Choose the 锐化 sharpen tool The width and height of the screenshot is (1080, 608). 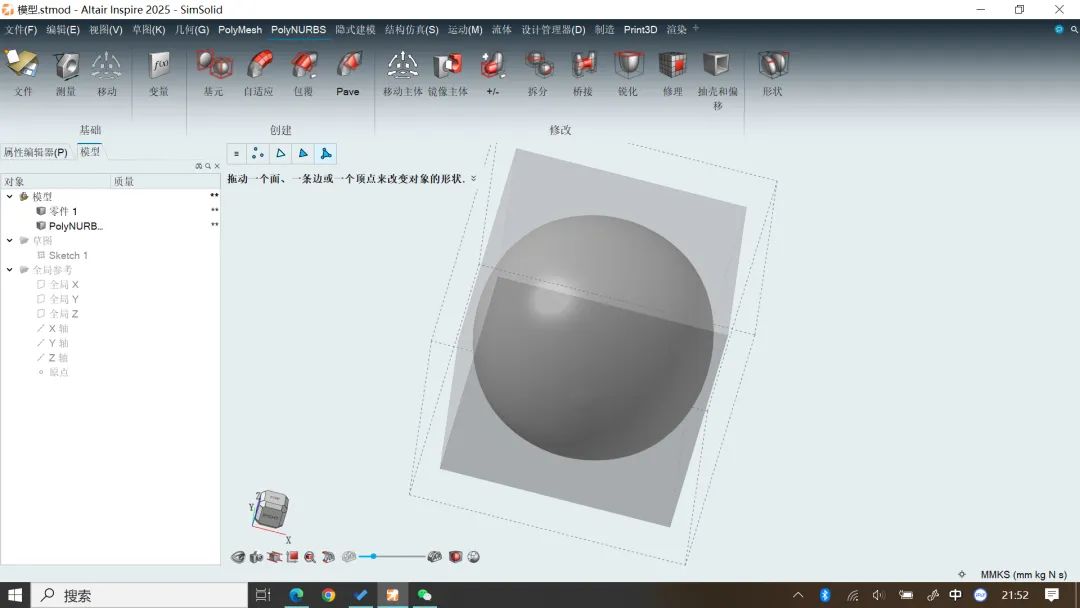[627, 68]
